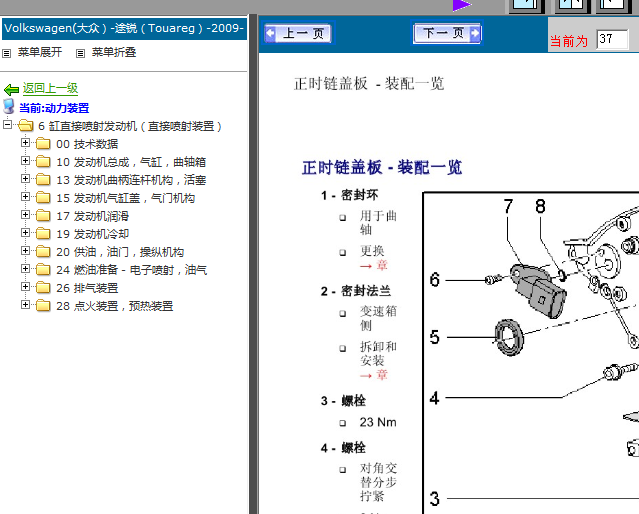The width and height of the screenshot is (639, 514).
Task: Open 20 供油，油门，操纵机构
Action: coord(120,252)
